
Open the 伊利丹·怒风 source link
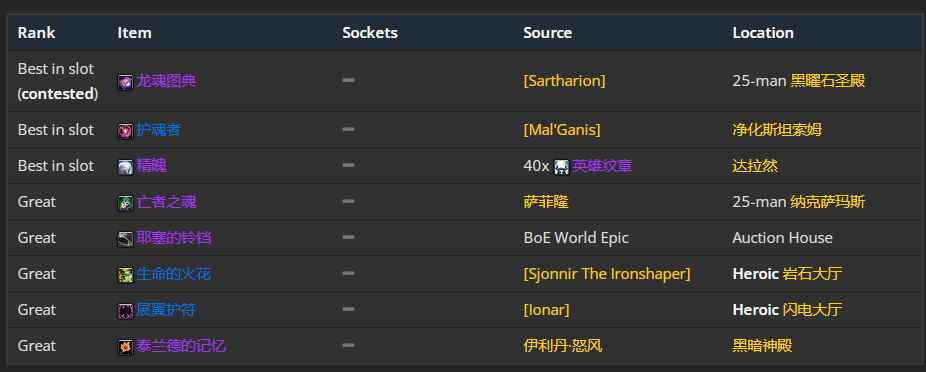click(x=563, y=345)
